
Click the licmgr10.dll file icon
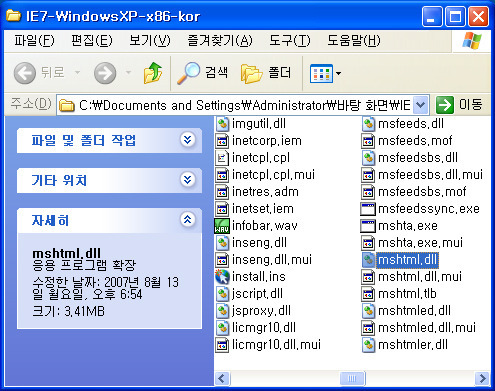click(x=222, y=328)
